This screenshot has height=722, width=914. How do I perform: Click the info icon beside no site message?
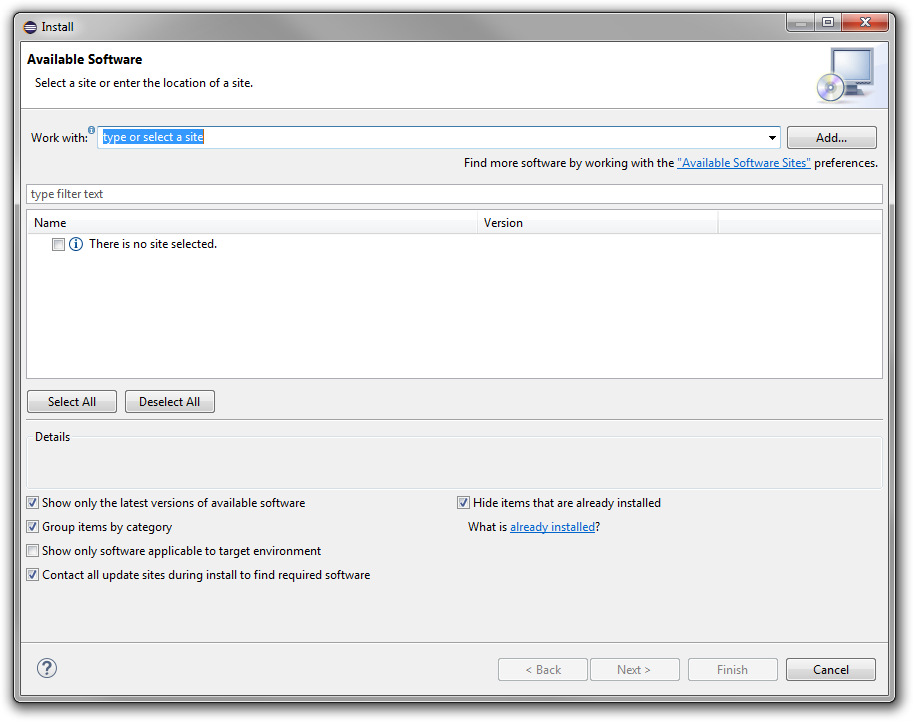76,245
